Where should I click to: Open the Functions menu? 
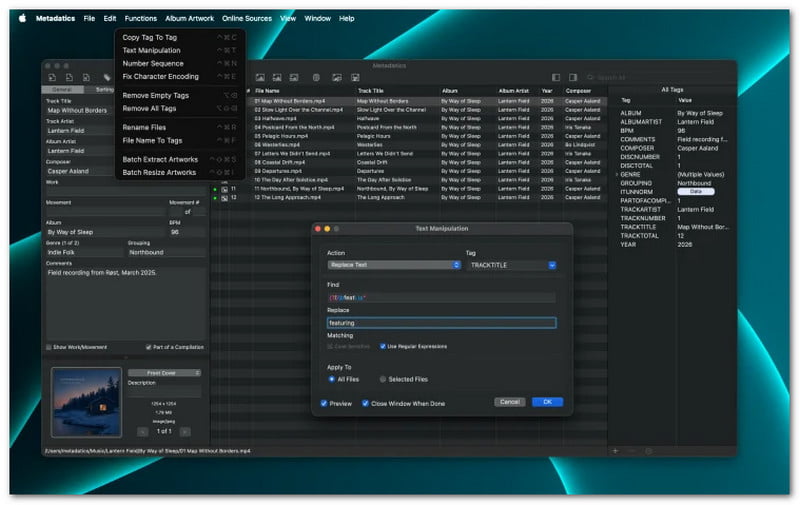pos(141,18)
